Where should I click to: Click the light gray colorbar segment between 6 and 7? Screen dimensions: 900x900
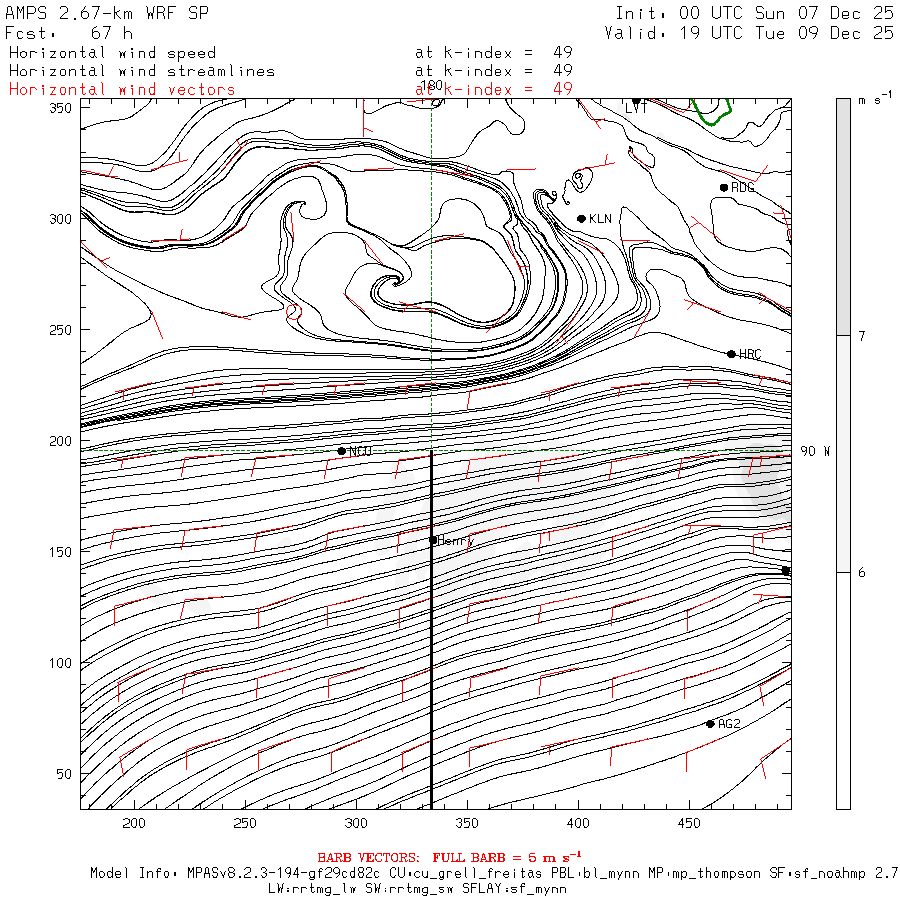[843, 454]
